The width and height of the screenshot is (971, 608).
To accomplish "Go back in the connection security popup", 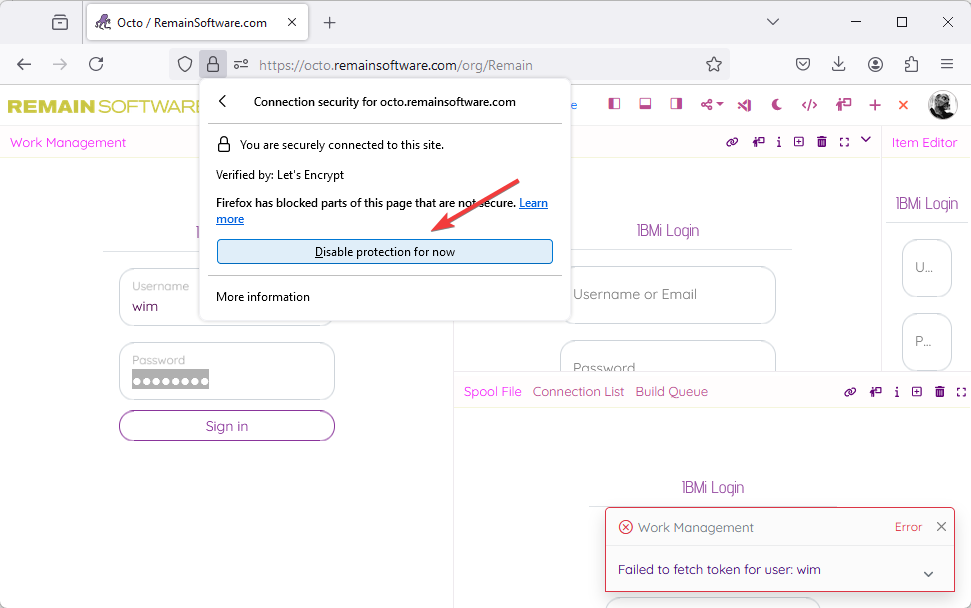I will pyautogui.click(x=223, y=102).
